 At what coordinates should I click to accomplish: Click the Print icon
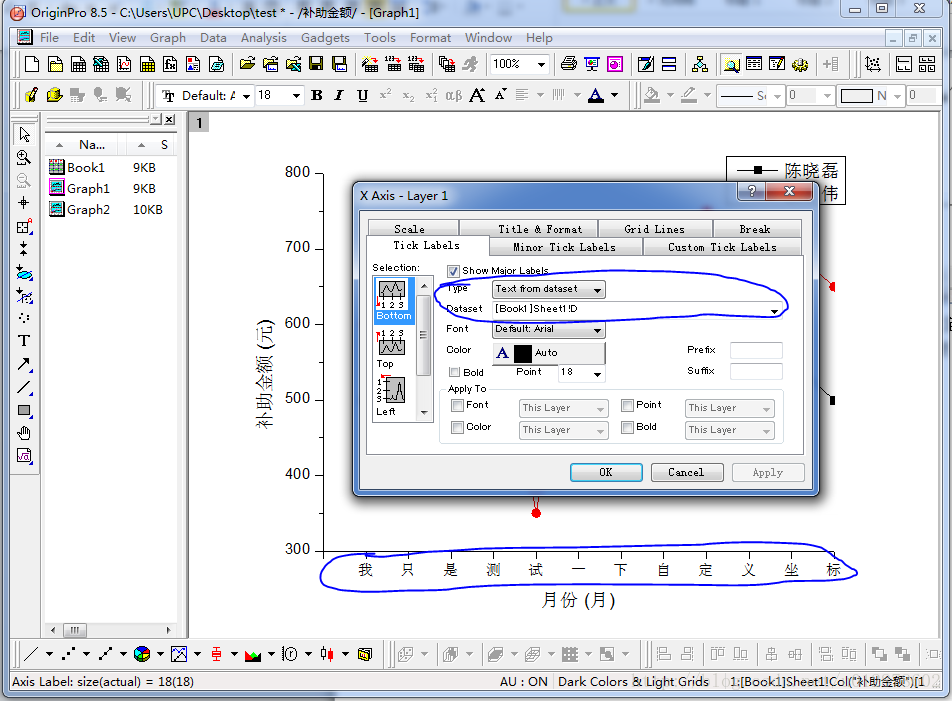pos(568,64)
